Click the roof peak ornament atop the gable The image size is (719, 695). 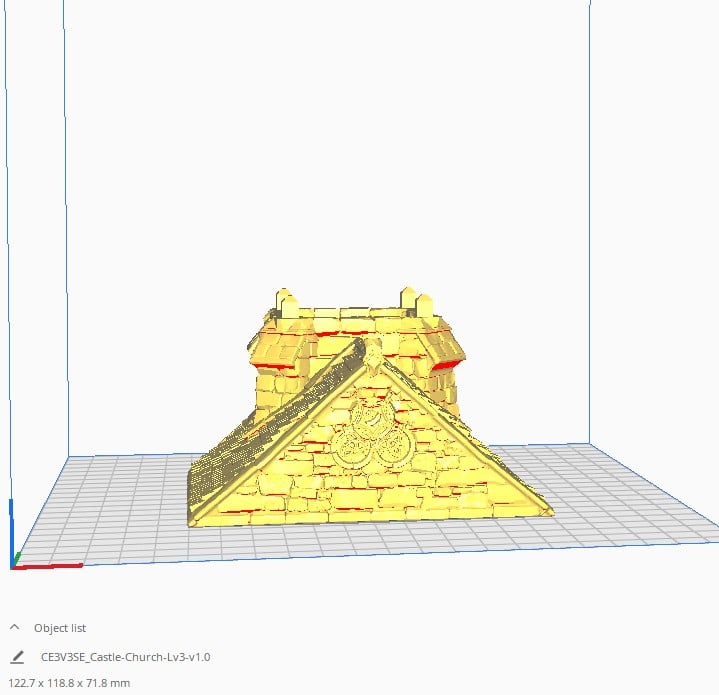click(373, 353)
